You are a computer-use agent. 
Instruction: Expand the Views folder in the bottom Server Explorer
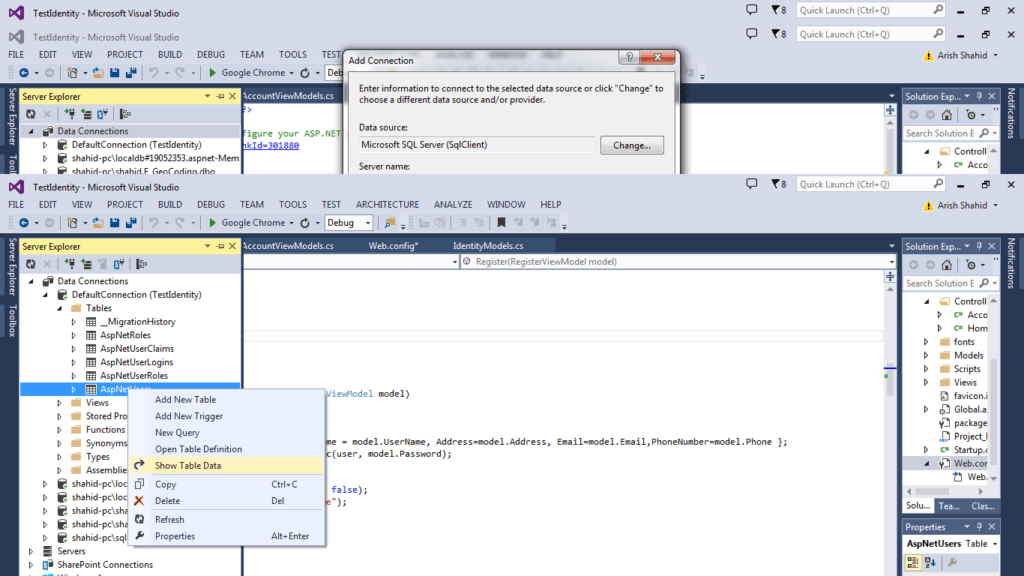click(x=59, y=403)
